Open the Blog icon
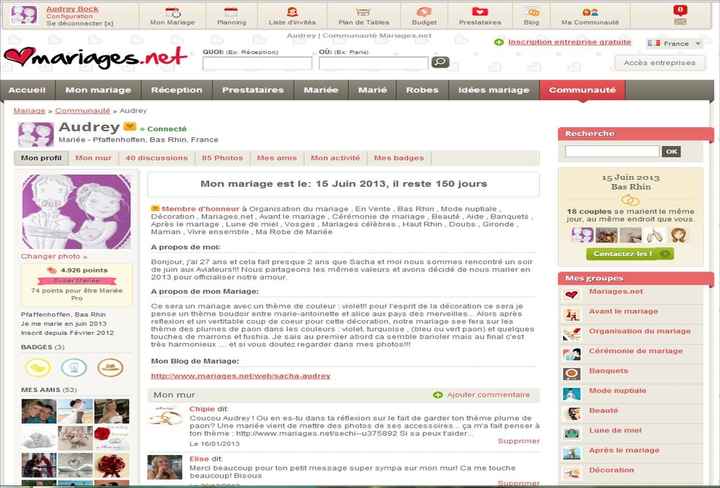 click(533, 13)
